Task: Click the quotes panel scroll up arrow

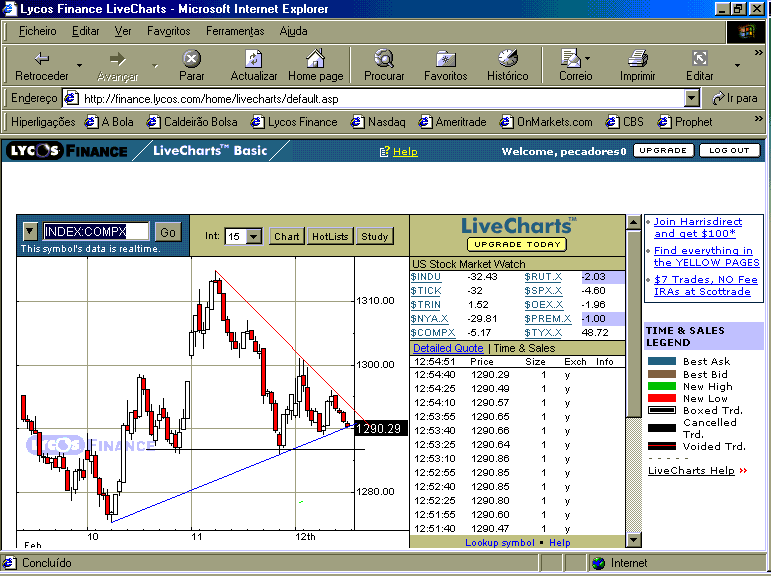Action: click(634, 223)
